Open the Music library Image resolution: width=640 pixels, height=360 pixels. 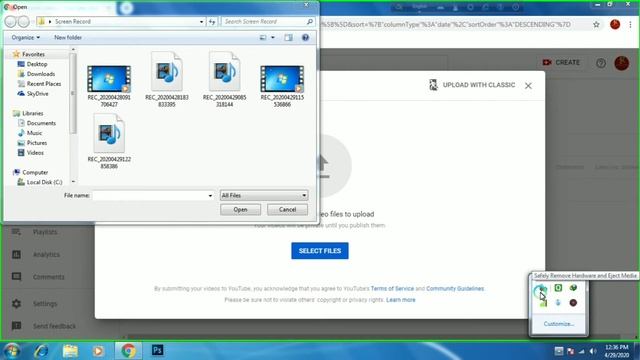34,133
